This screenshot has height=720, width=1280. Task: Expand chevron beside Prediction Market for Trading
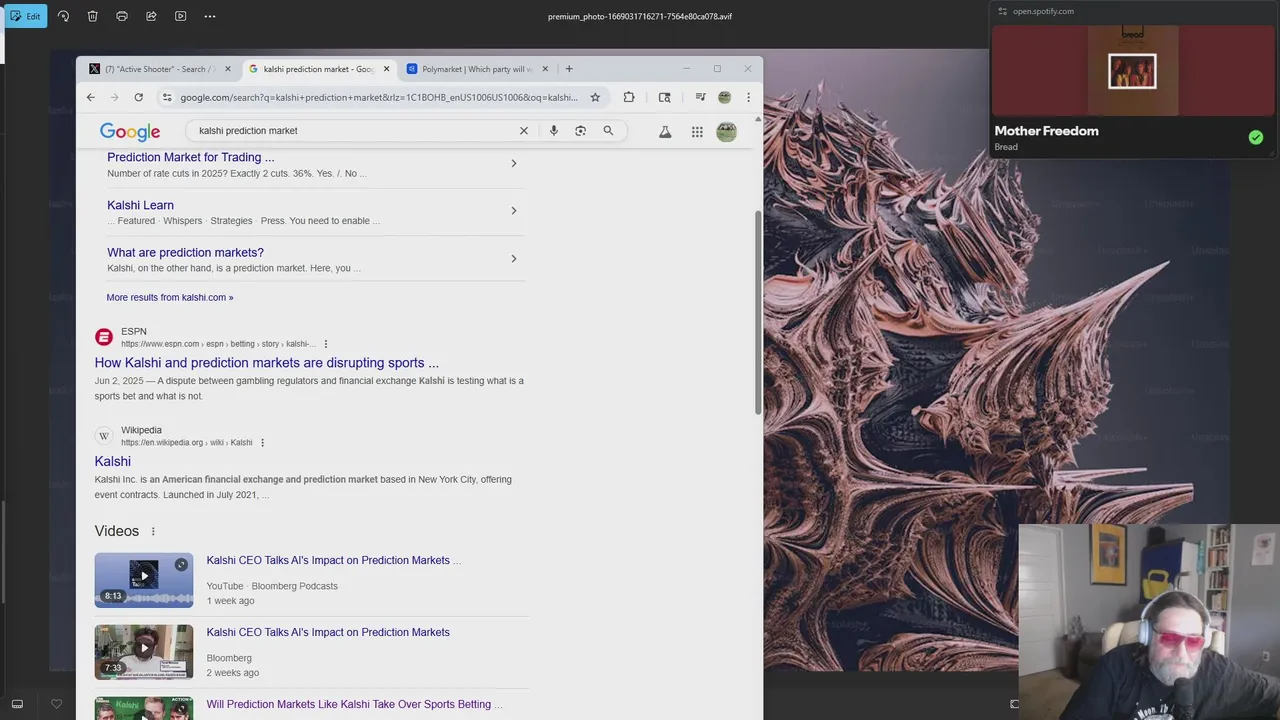[514, 163]
